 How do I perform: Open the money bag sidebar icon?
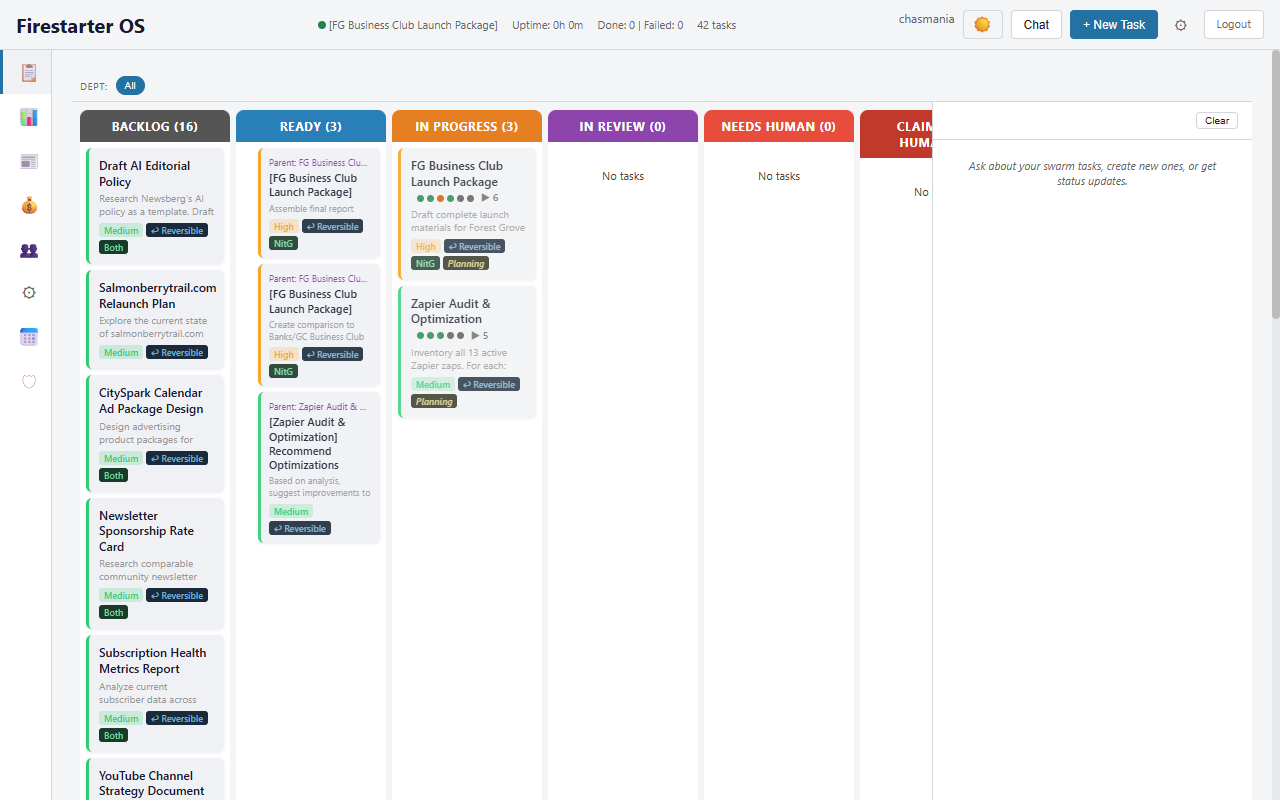coord(29,206)
